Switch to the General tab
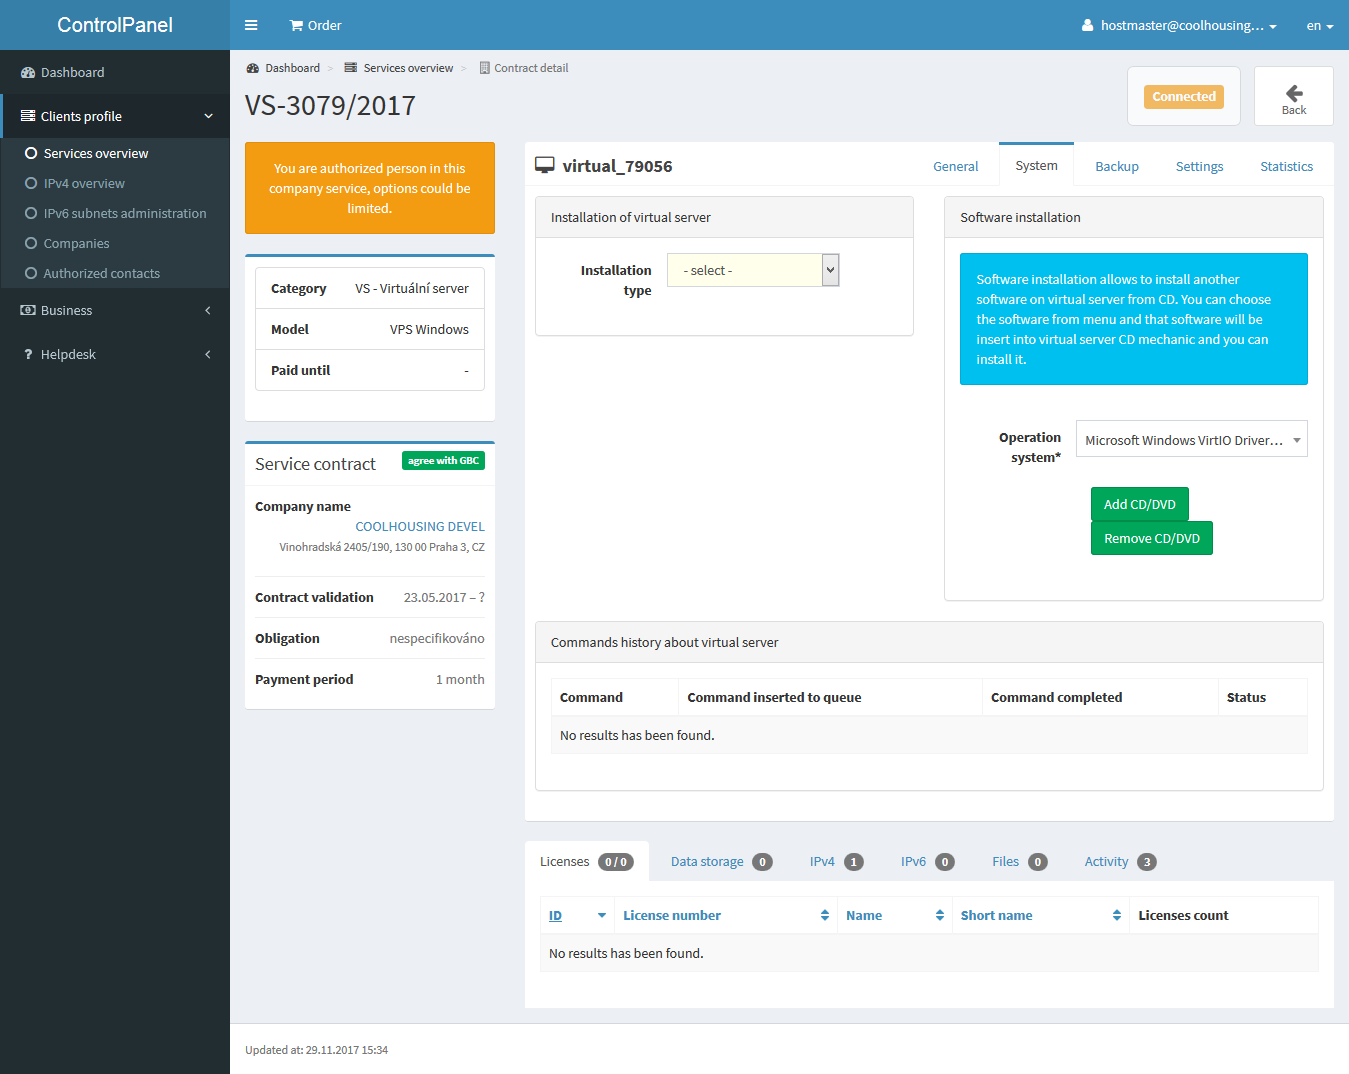 [955, 166]
